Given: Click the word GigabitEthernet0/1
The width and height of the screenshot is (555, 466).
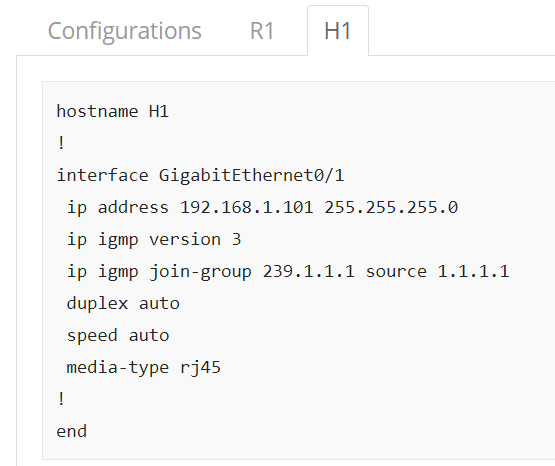Looking at the screenshot, I should [x=251, y=176].
